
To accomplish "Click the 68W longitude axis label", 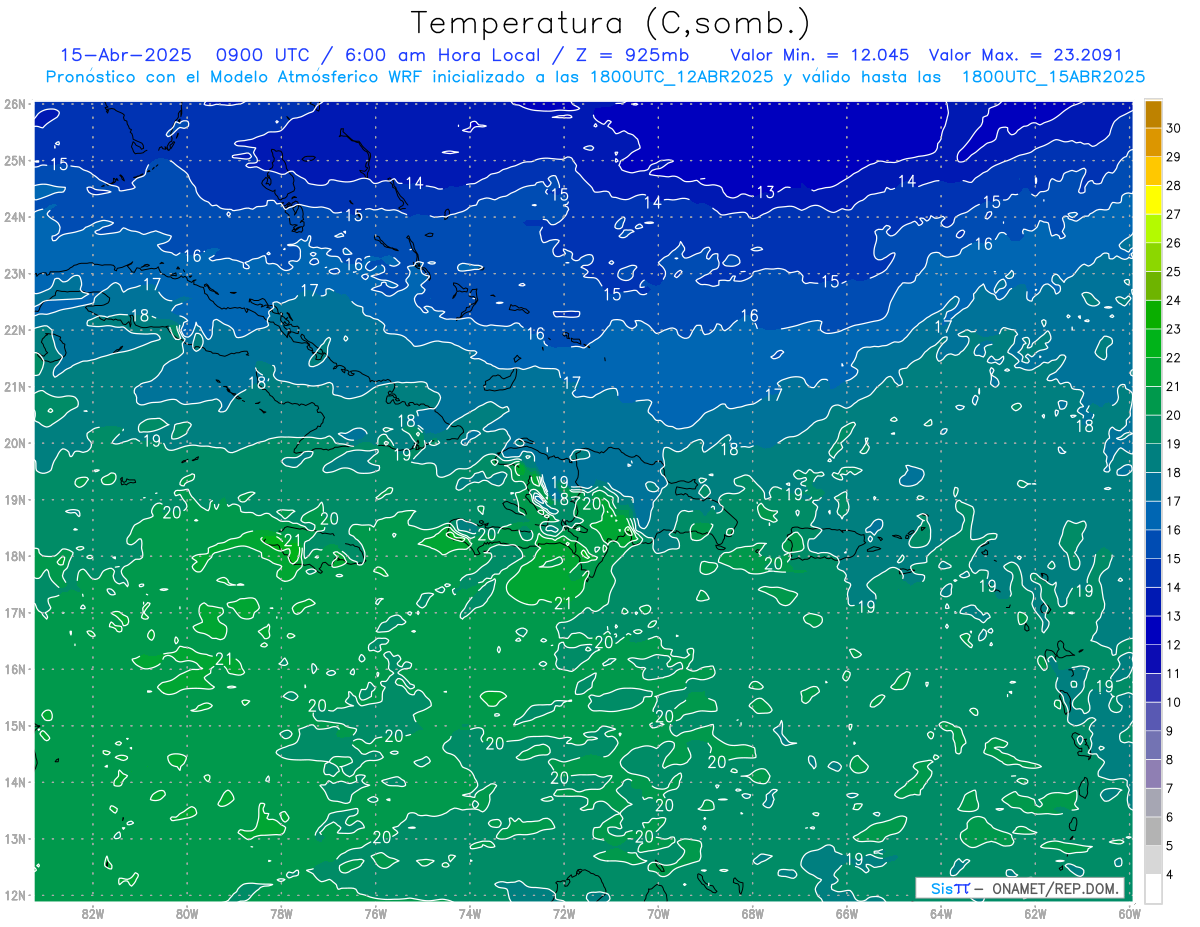I will coord(753,913).
